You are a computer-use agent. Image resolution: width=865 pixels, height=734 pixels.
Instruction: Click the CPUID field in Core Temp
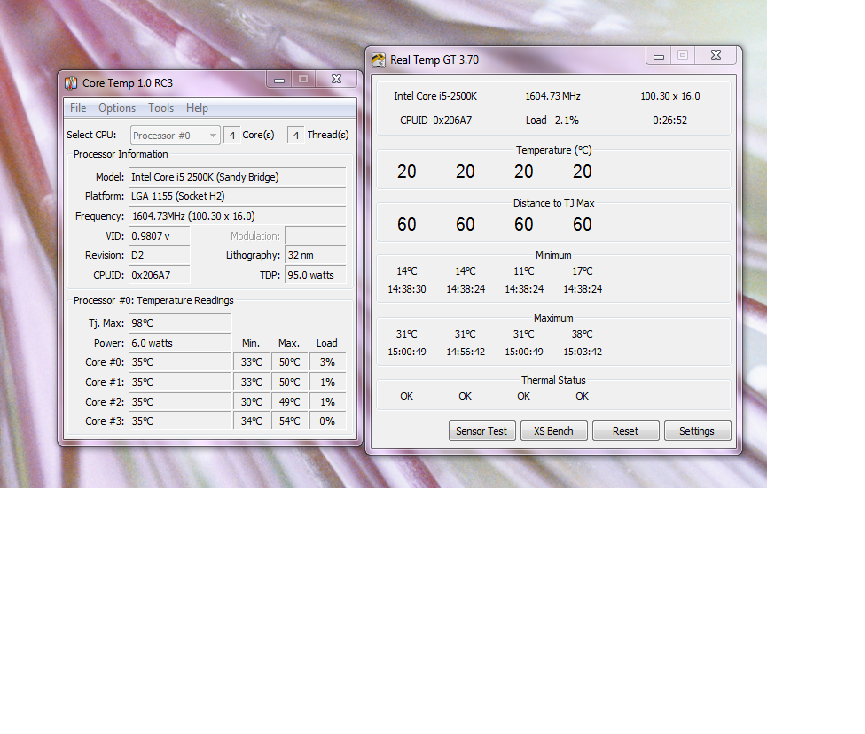(x=159, y=275)
